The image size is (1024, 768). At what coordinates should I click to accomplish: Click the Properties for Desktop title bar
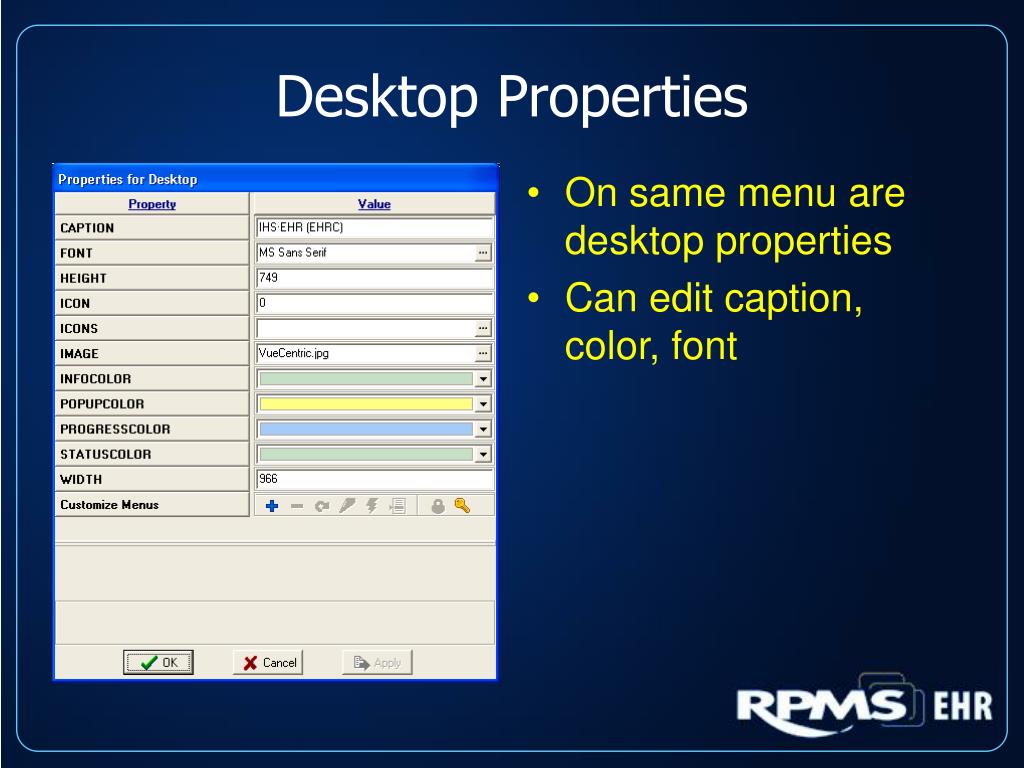[275, 179]
